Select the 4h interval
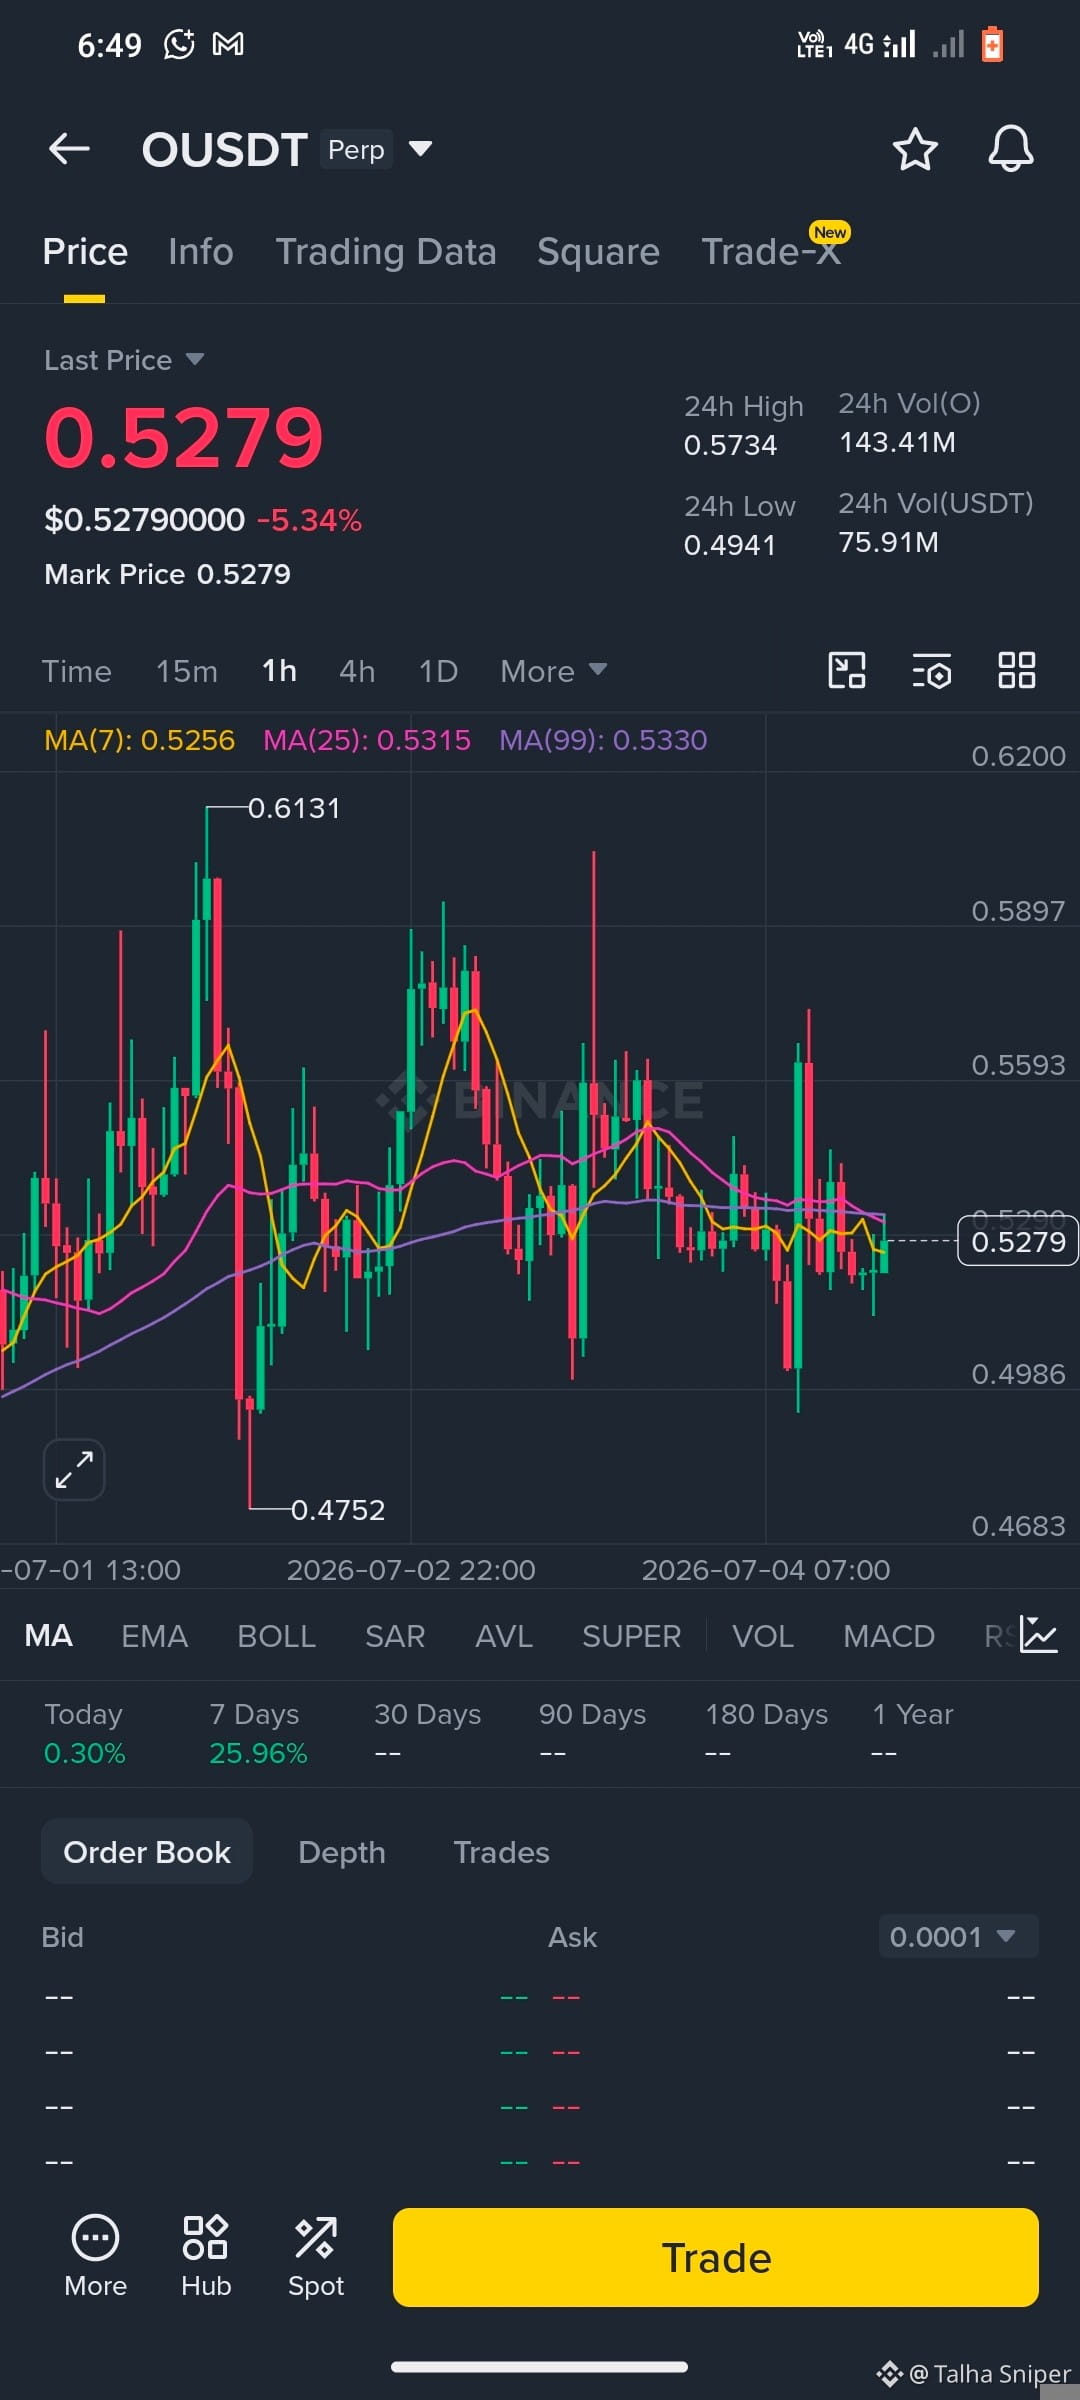Screen dimensions: 1080x2400 357,671
